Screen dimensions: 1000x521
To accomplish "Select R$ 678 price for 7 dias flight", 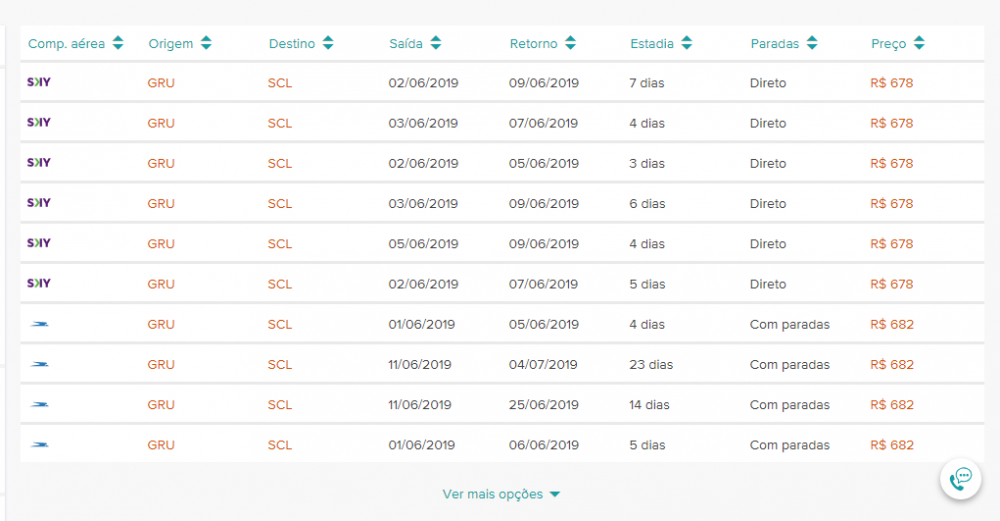I will click(891, 83).
